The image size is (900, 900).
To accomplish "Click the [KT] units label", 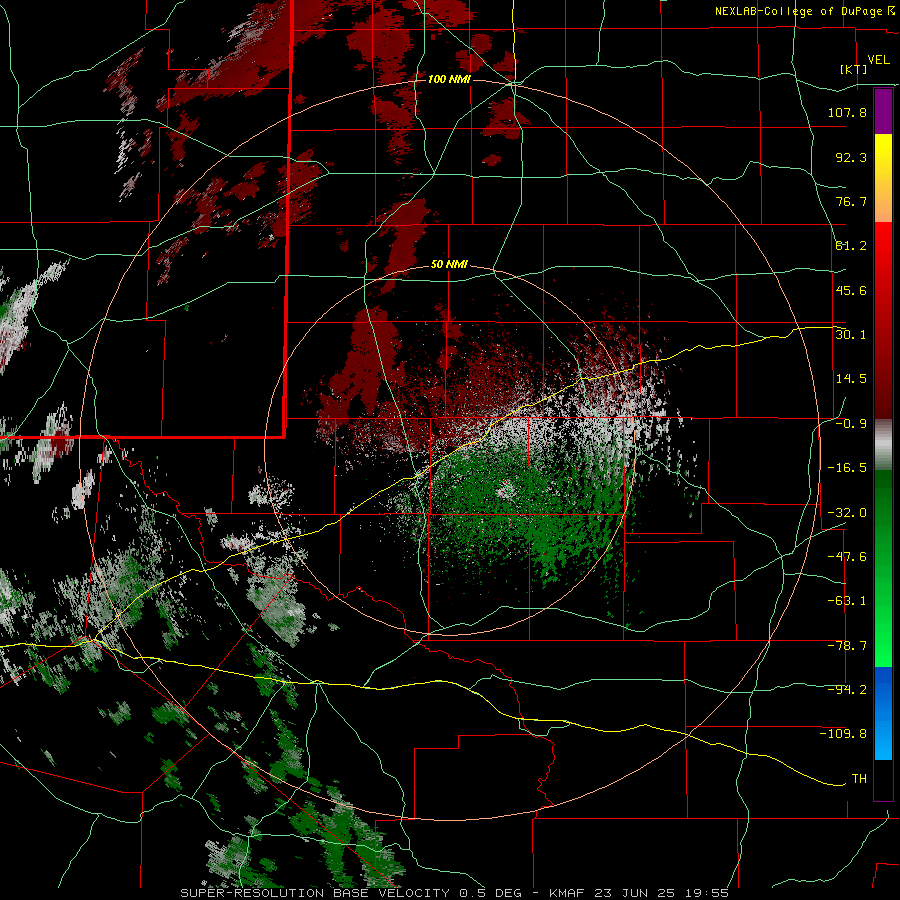I will pyautogui.click(x=854, y=69).
